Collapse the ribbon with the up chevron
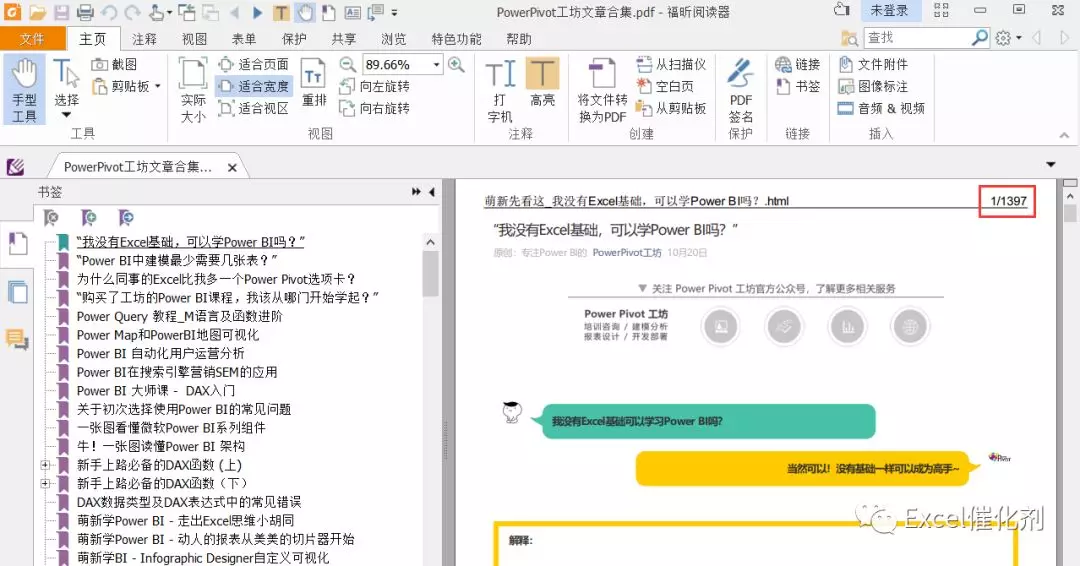The width and height of the screenshot is (1080, 566). (x=1064, y=136)
